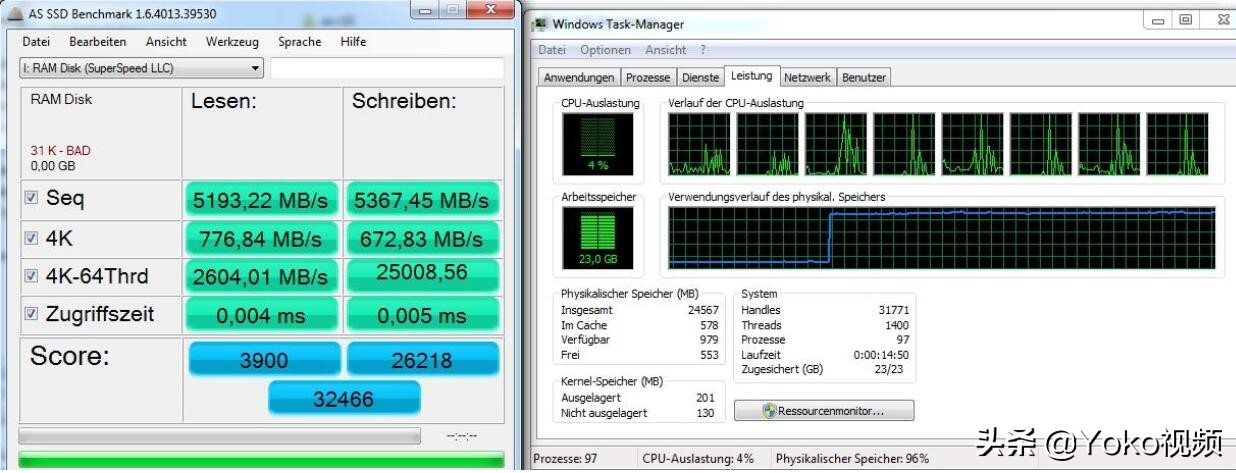Click the Ausgelagert value 201
The width and height of the screenshot is (1236, 473).
[705, 398]
